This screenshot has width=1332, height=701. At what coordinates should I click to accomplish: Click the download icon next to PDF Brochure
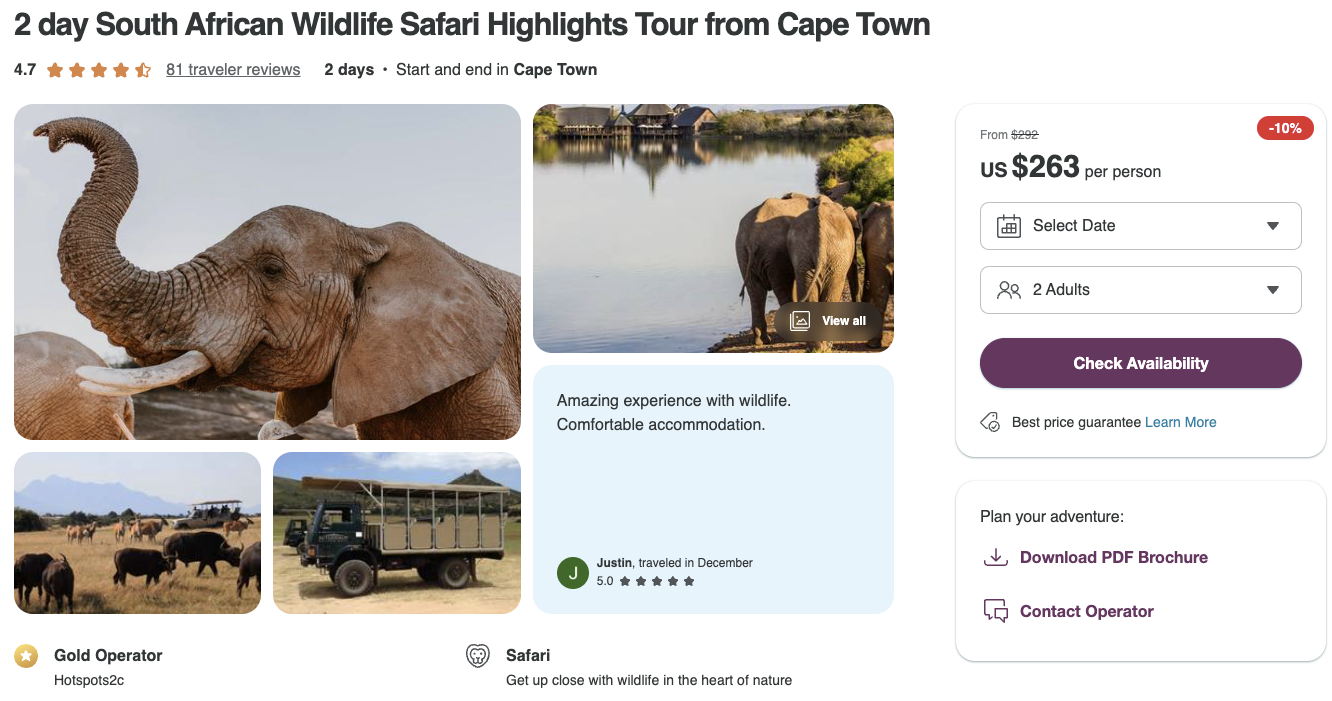click(x=995, y=557)
